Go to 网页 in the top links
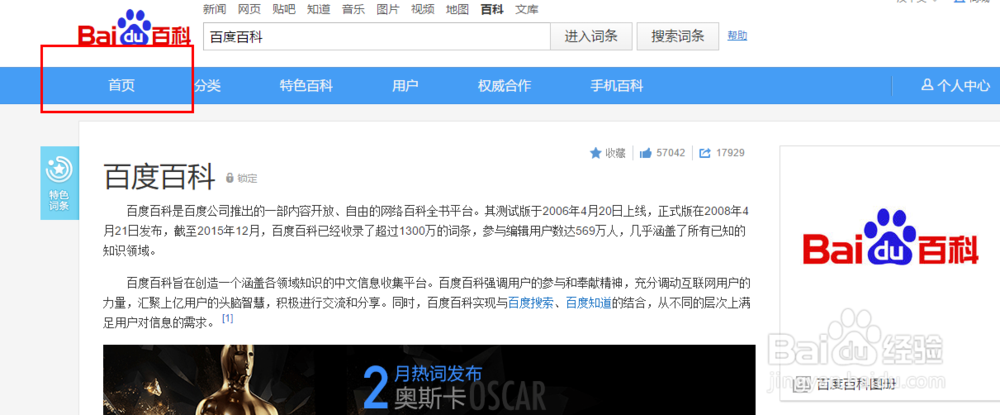1000x415 pixels. point(249,9)
